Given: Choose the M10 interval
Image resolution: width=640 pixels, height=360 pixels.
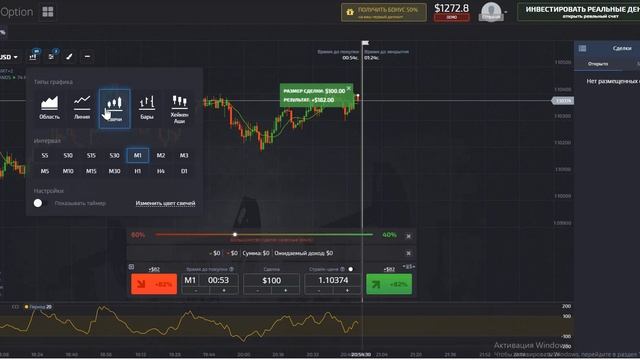Looking at the screenshot, I should pos(68,171).
